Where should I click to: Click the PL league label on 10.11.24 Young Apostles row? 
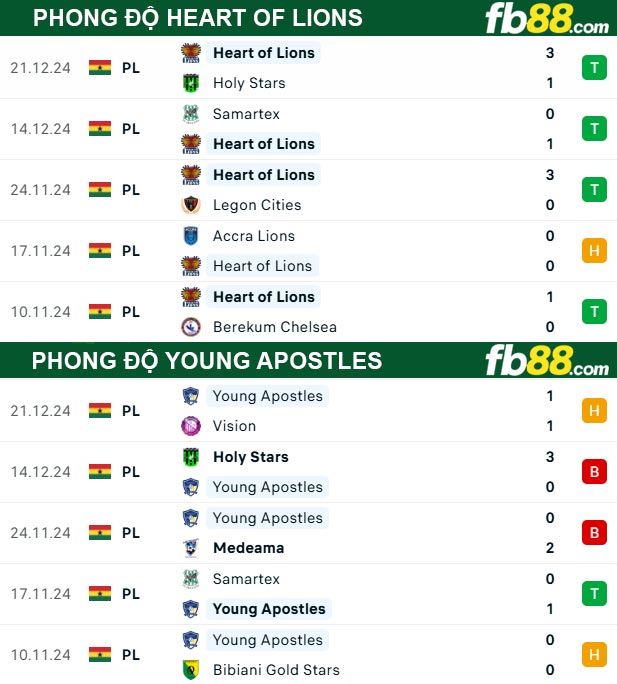(131, 655)
